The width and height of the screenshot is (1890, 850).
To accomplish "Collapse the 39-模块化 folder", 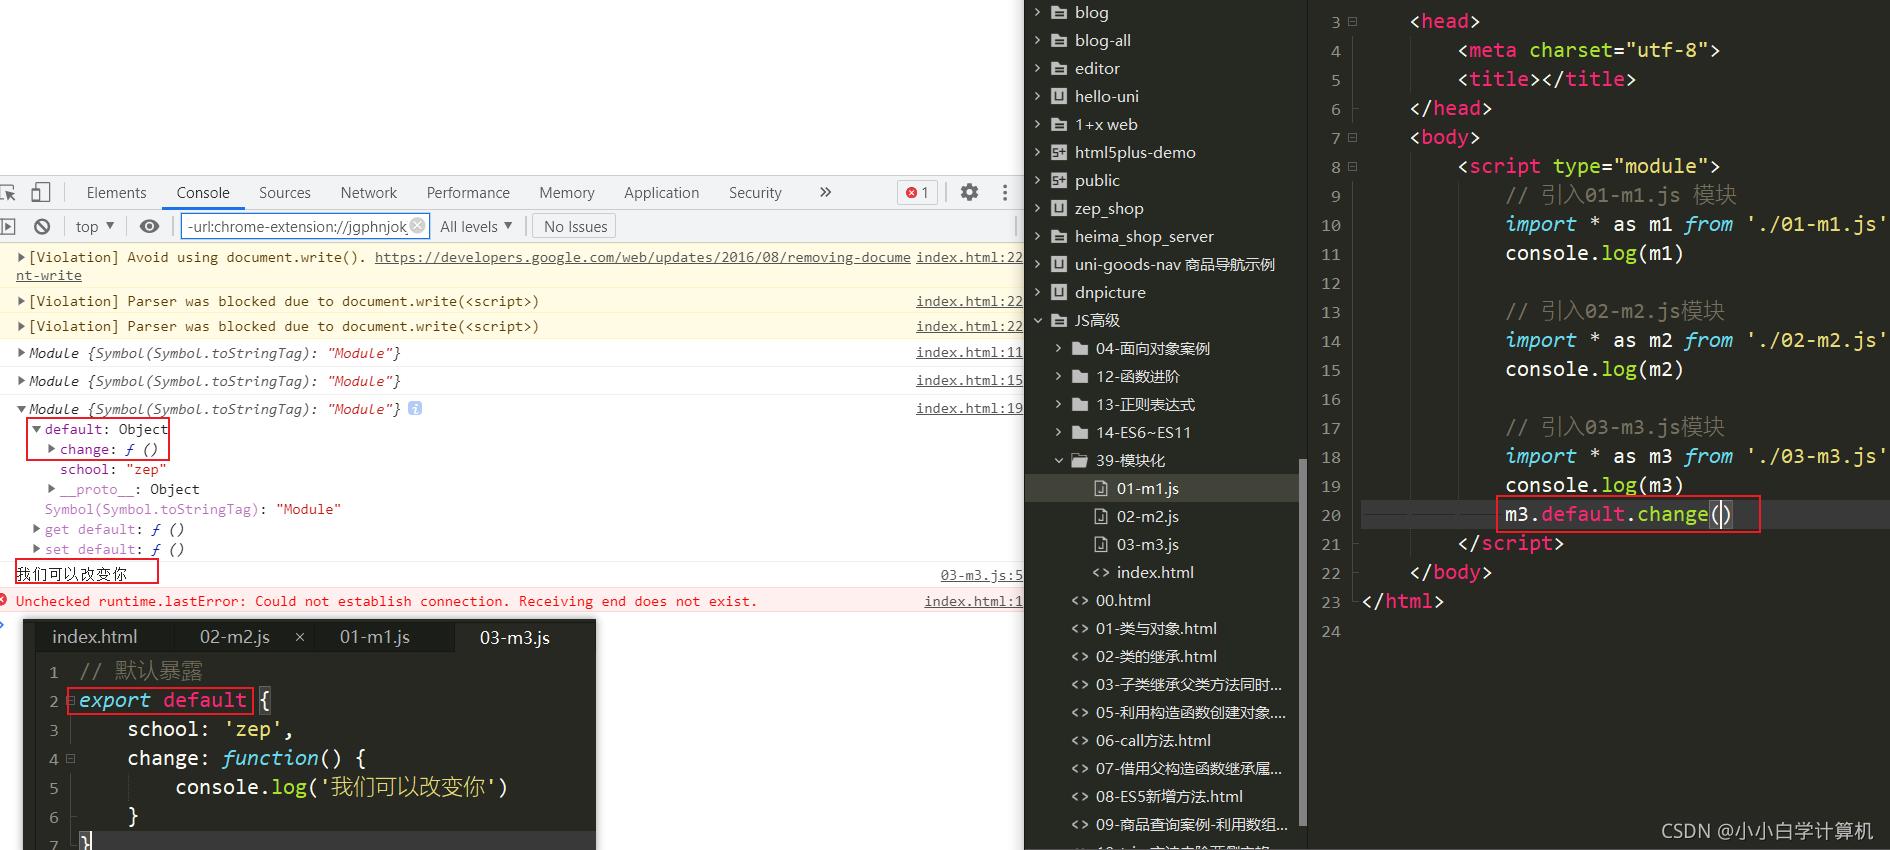I will (1059, 460).
